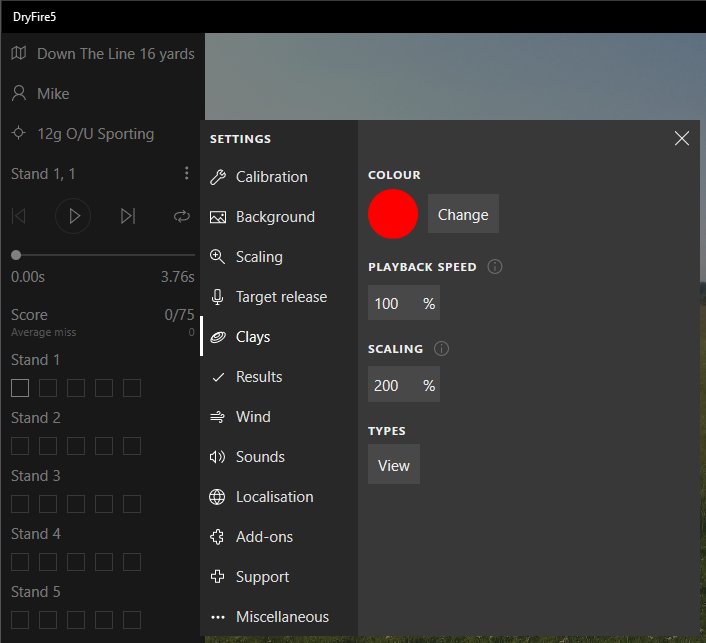The width and height of the screenshot is (706, 643).
Task: Open the 12g O/U Sporting gun selector
Action: (x=95, y=134)
